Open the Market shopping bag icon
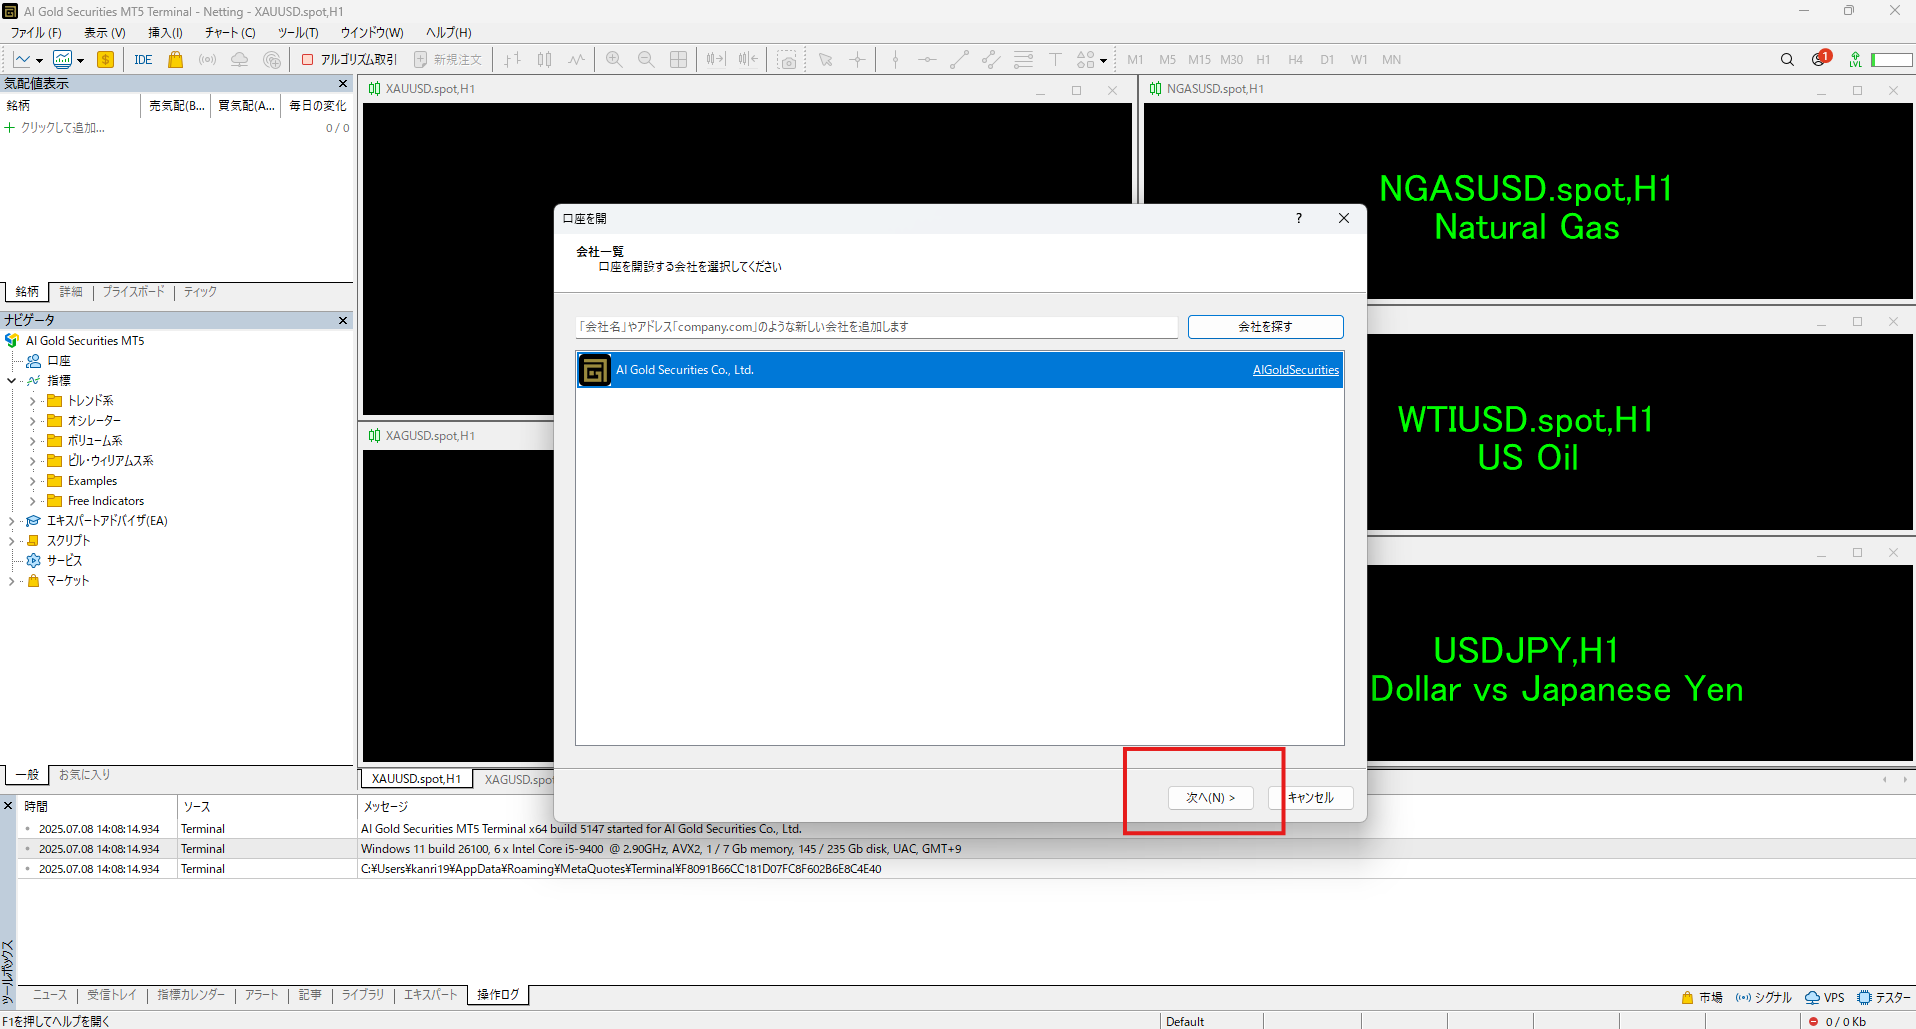The width and height of the screenshot is (1916, 1029). [x=176, y=60]
